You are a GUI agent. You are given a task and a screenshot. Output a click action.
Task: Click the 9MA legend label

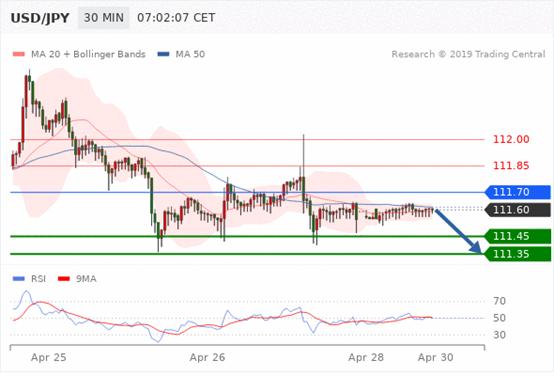(x=86, y=279)
